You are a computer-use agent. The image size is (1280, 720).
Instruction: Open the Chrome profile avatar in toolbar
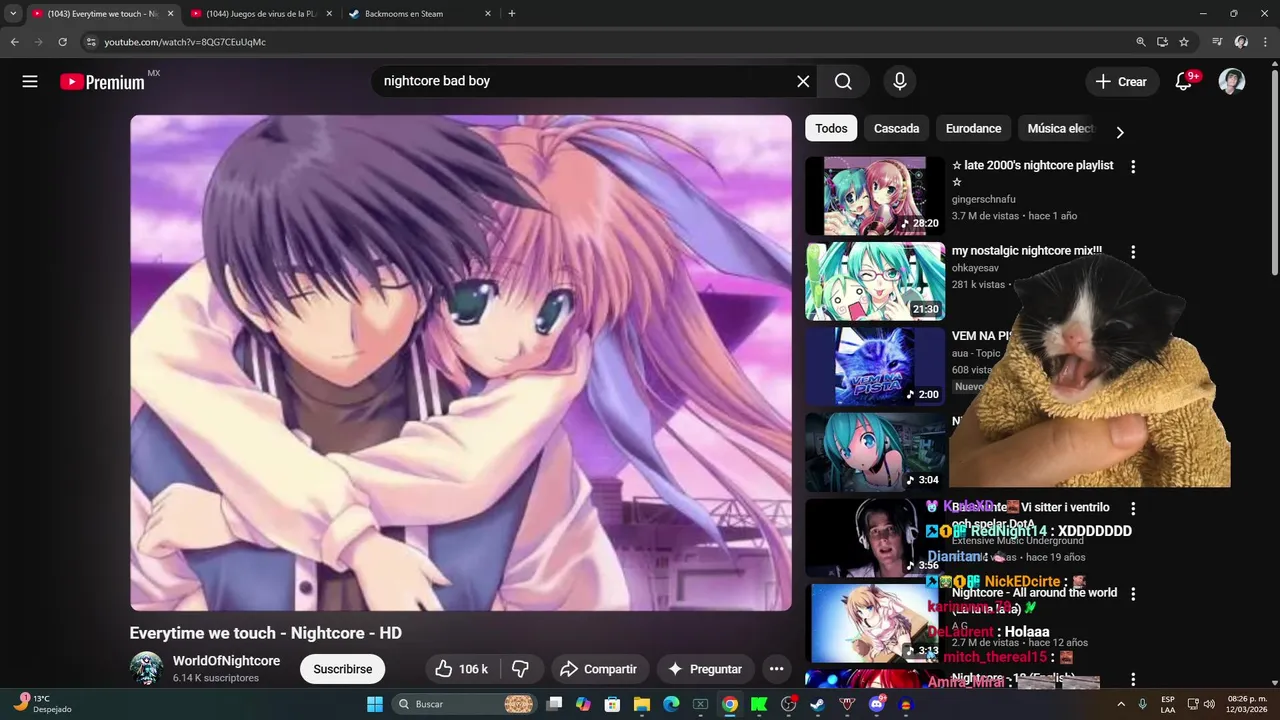[1241, 42]
